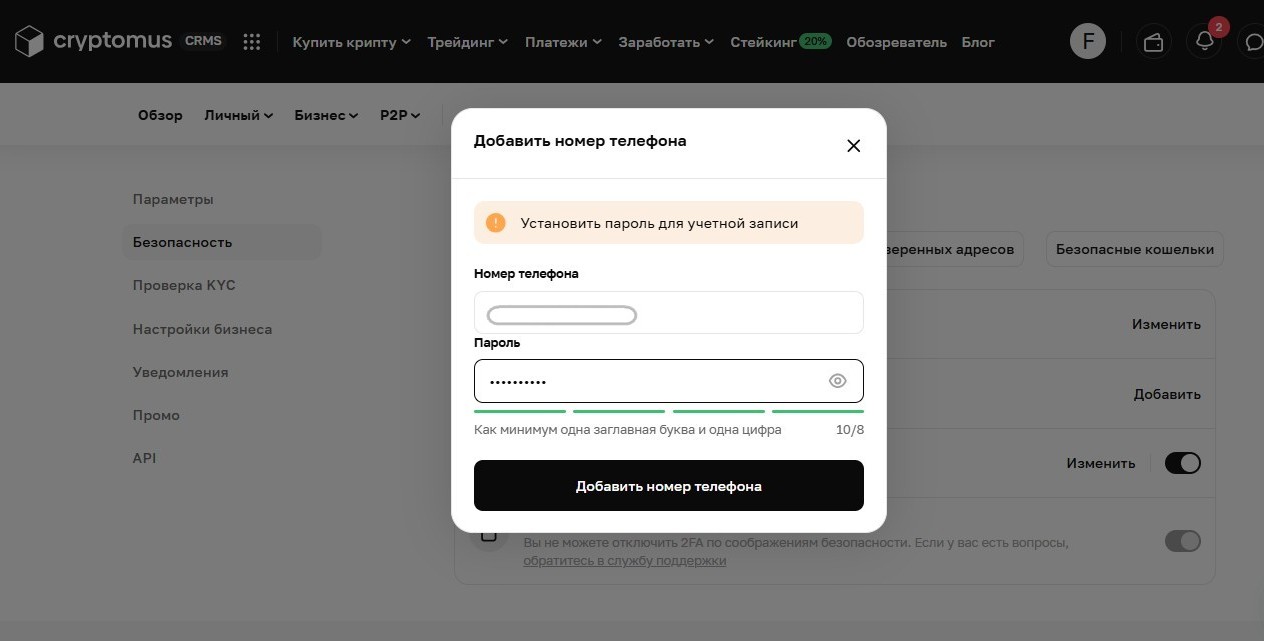Viewport: 1264px width, 641px height.
Task: Expand the Трейдинг menu
Action: coord(467,42)
